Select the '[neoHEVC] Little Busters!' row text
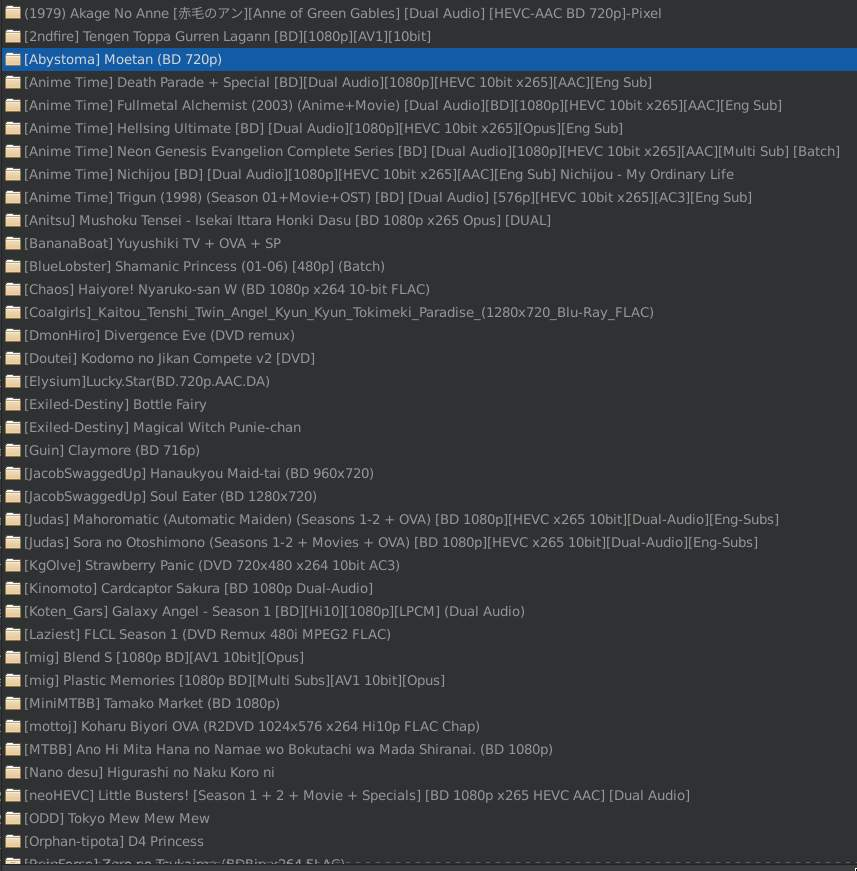857x871 pixels. (x=357, y=795)
